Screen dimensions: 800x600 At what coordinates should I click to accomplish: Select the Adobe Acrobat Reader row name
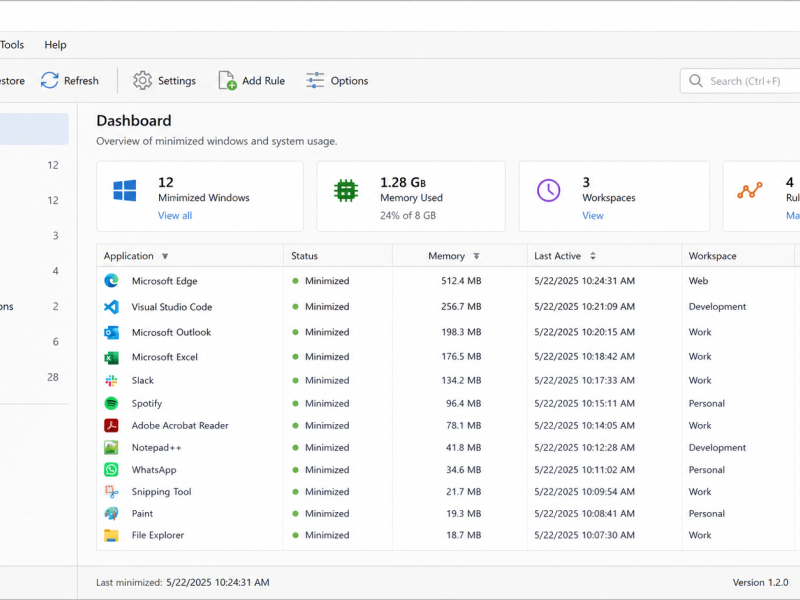point(180,426)
